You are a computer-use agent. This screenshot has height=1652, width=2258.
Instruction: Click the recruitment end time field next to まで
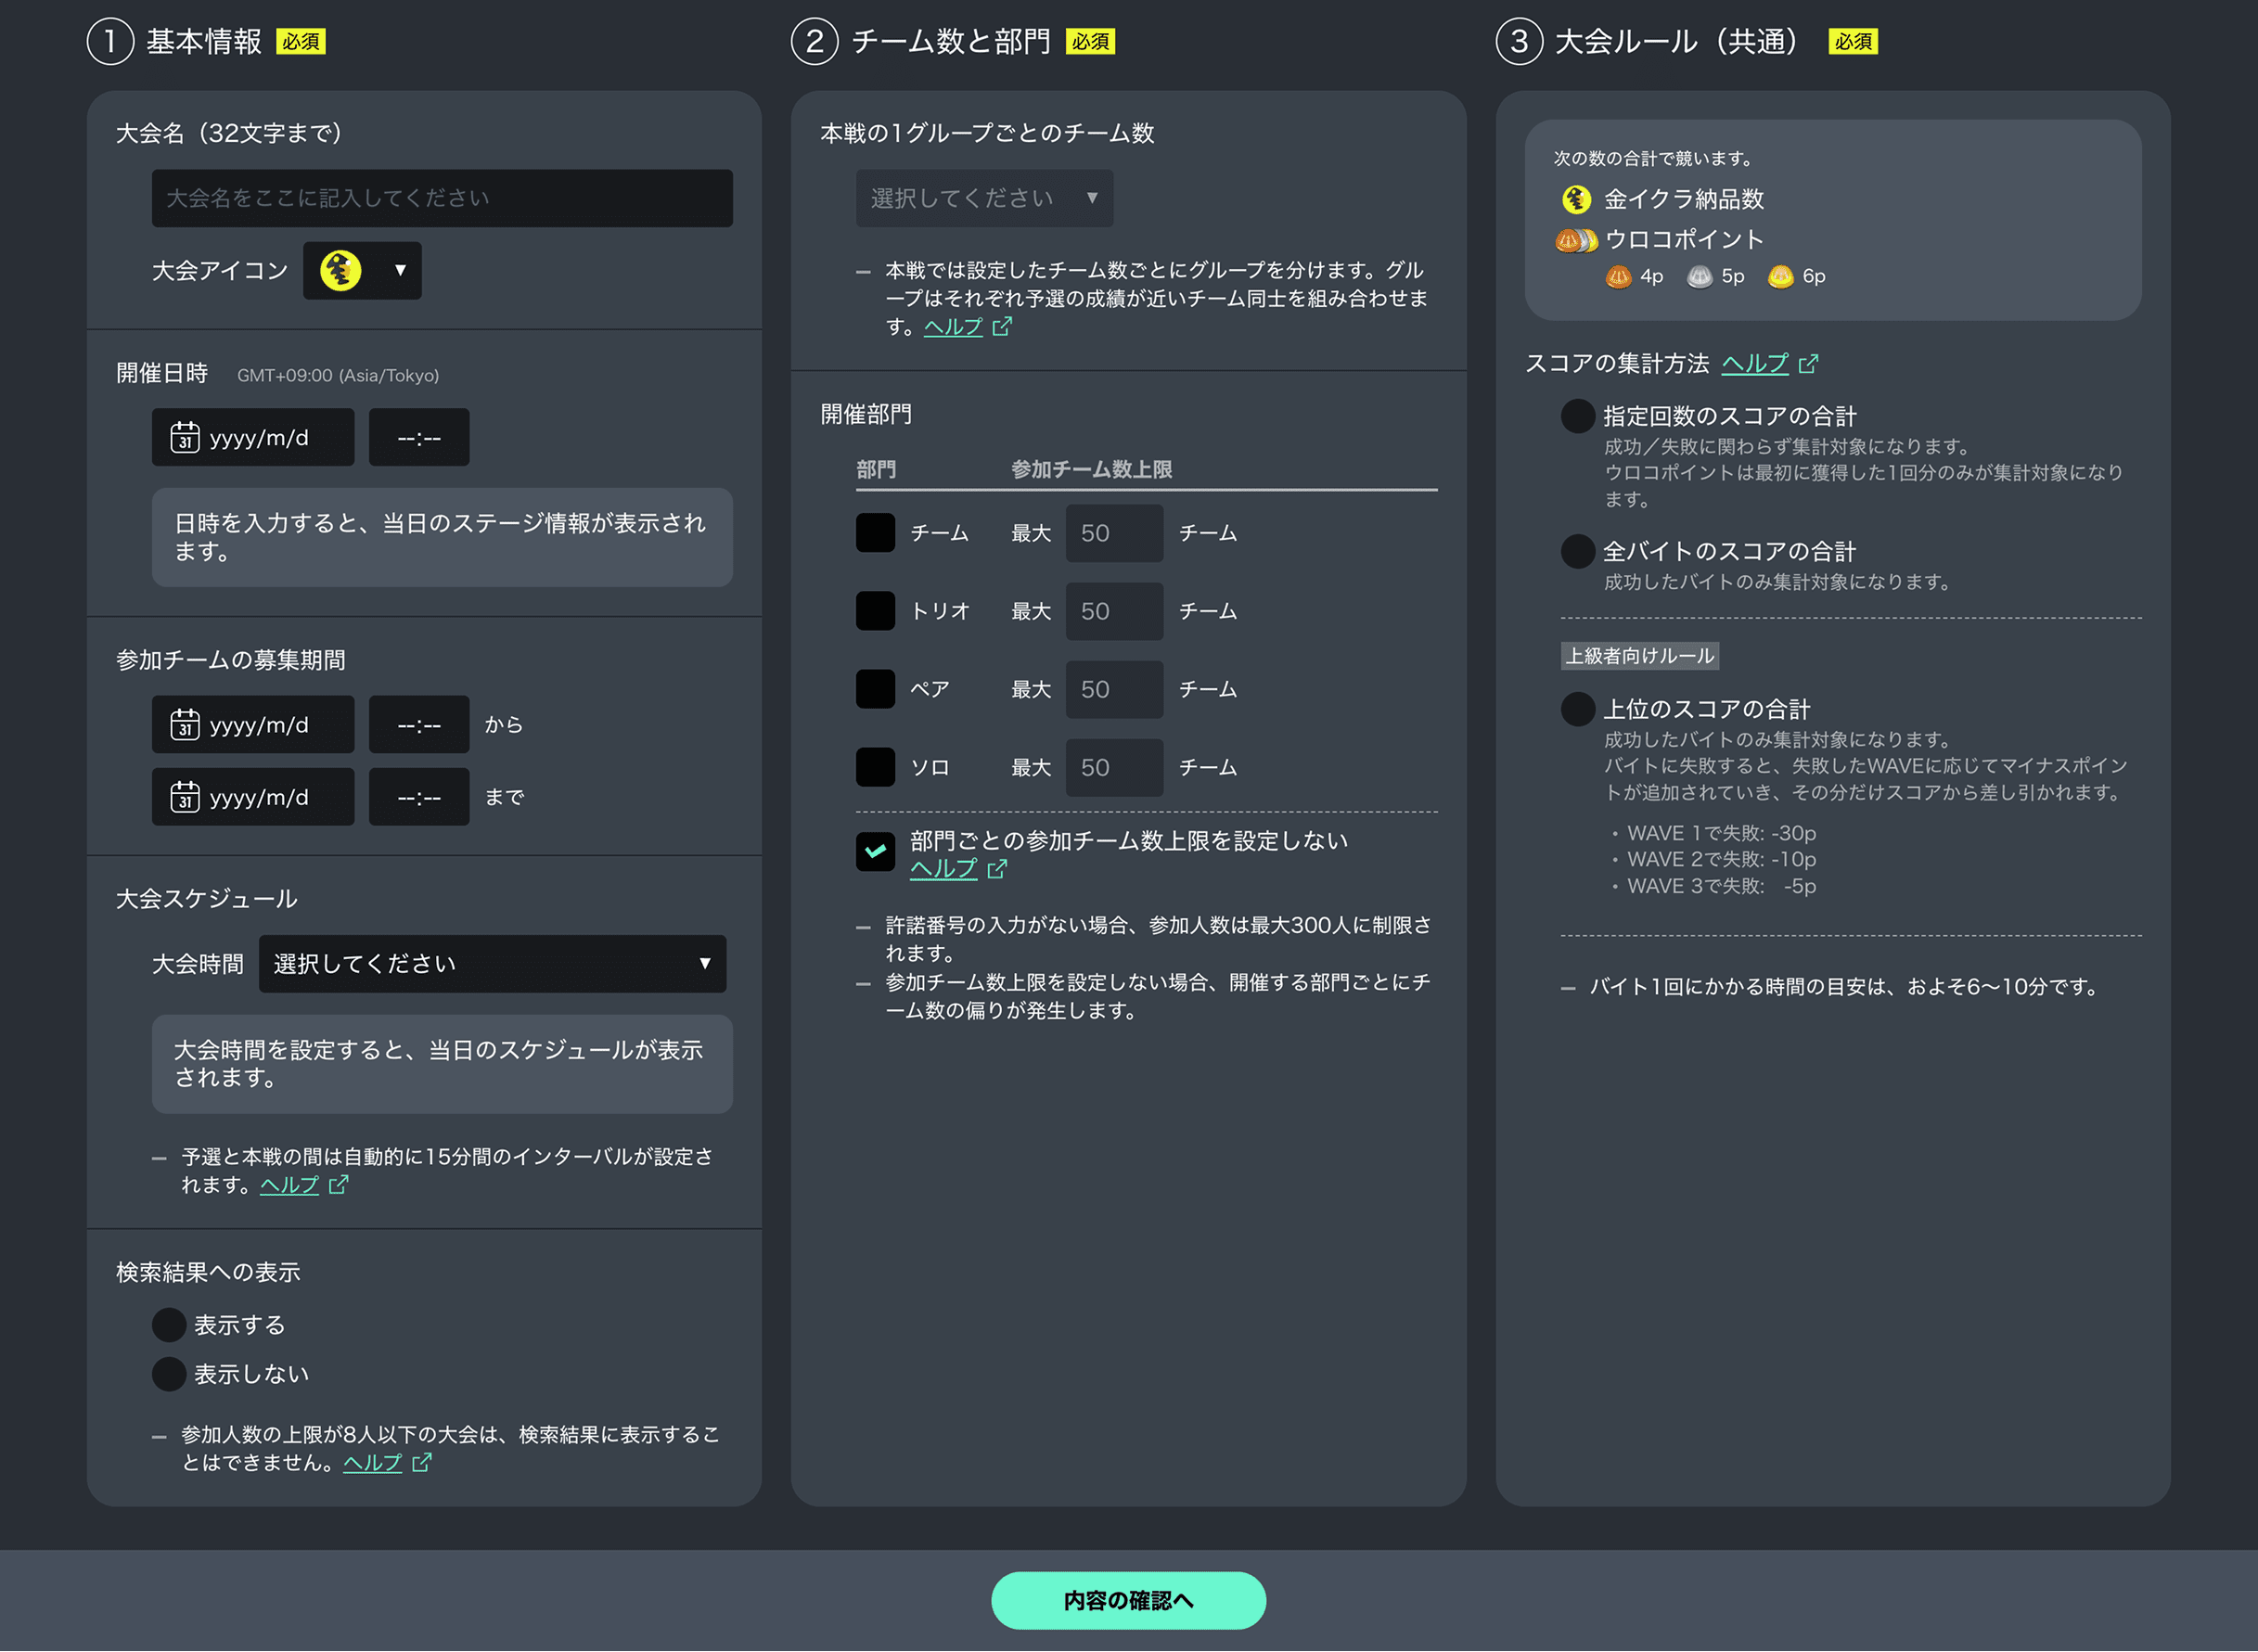(419, 797)
